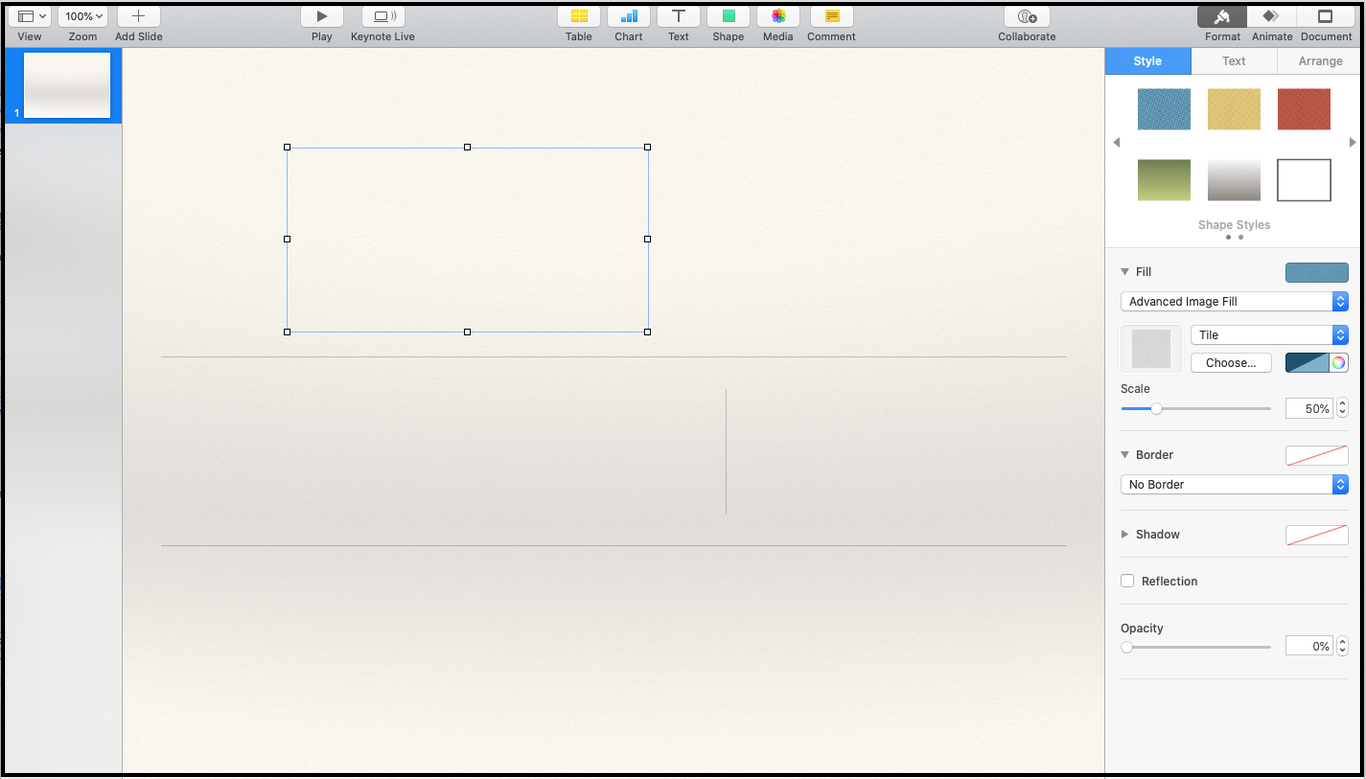Enable the Reflection checkbox

point(1128,581)
